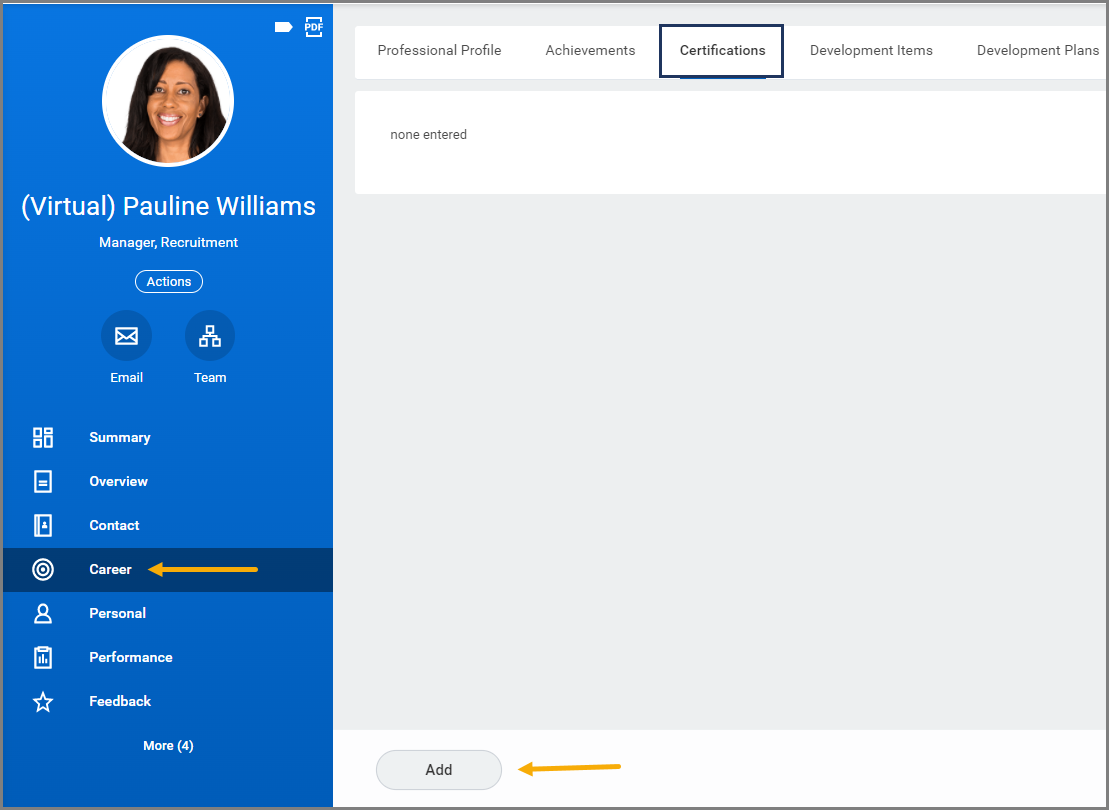This screenshot has height=810, width=1109.
Task: Click the Summary dashboard icon
Action: (43, 437)
